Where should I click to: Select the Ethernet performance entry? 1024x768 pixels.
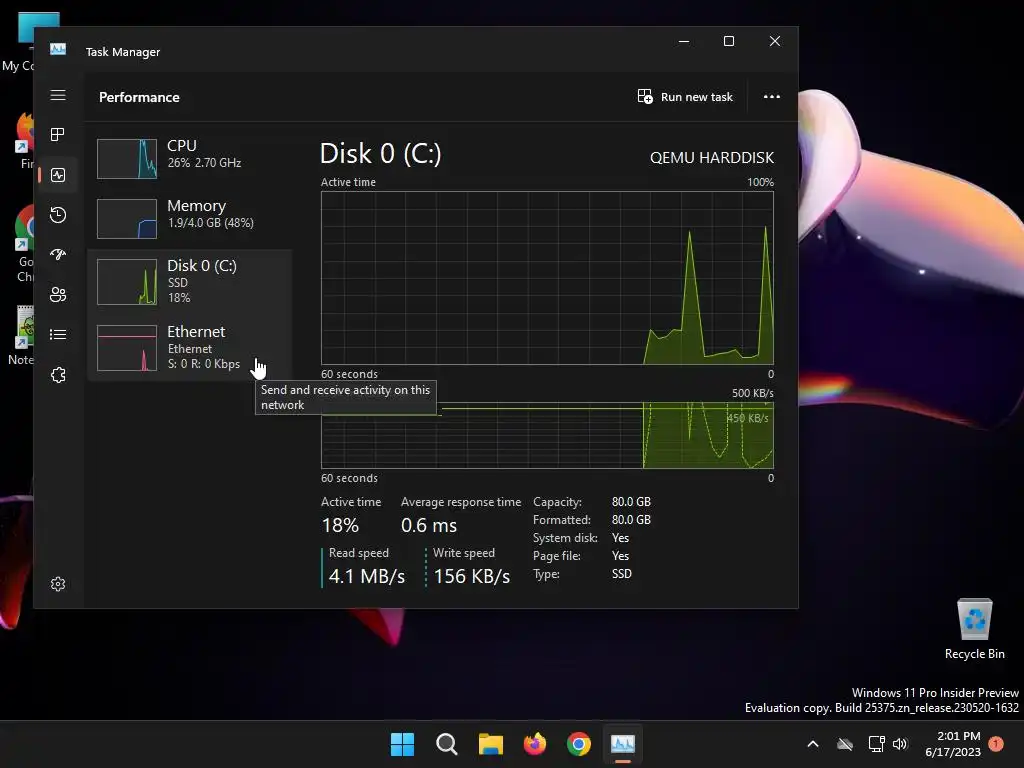189,348
